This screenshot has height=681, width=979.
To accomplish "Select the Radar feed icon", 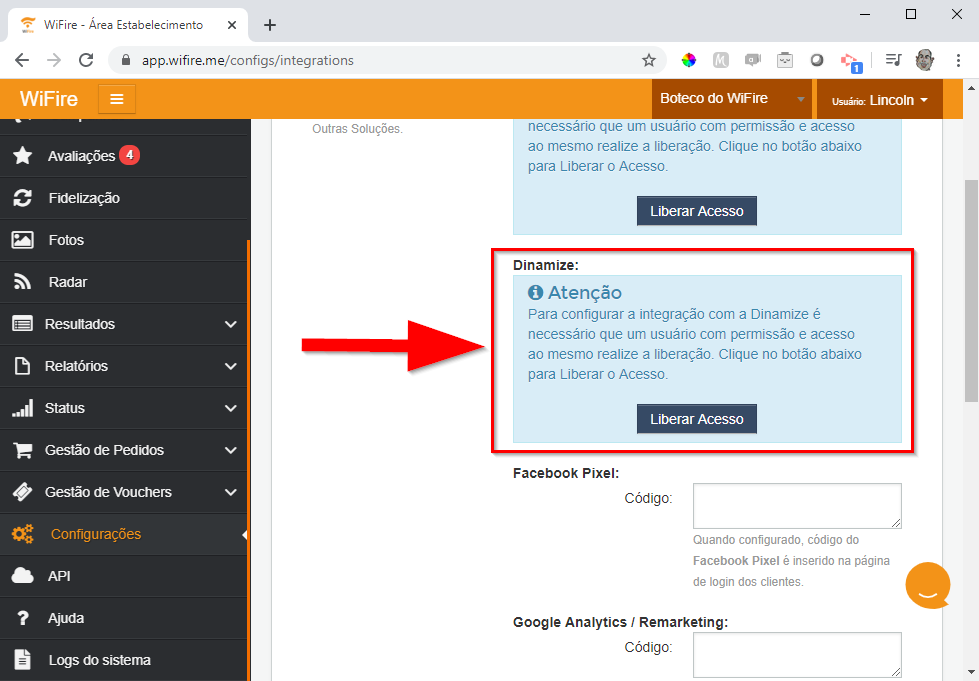I will 22,282.
